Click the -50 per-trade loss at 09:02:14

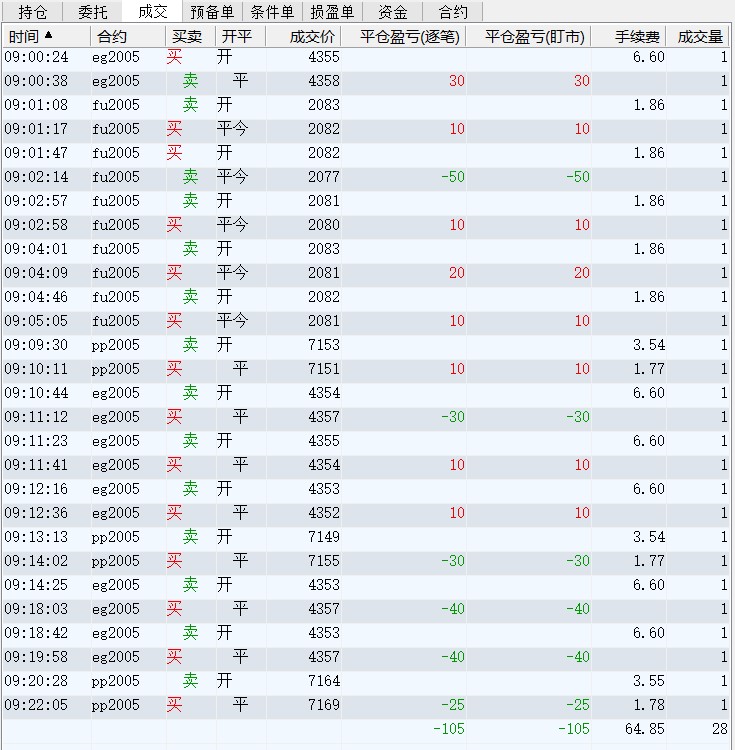tap(452, 177)
